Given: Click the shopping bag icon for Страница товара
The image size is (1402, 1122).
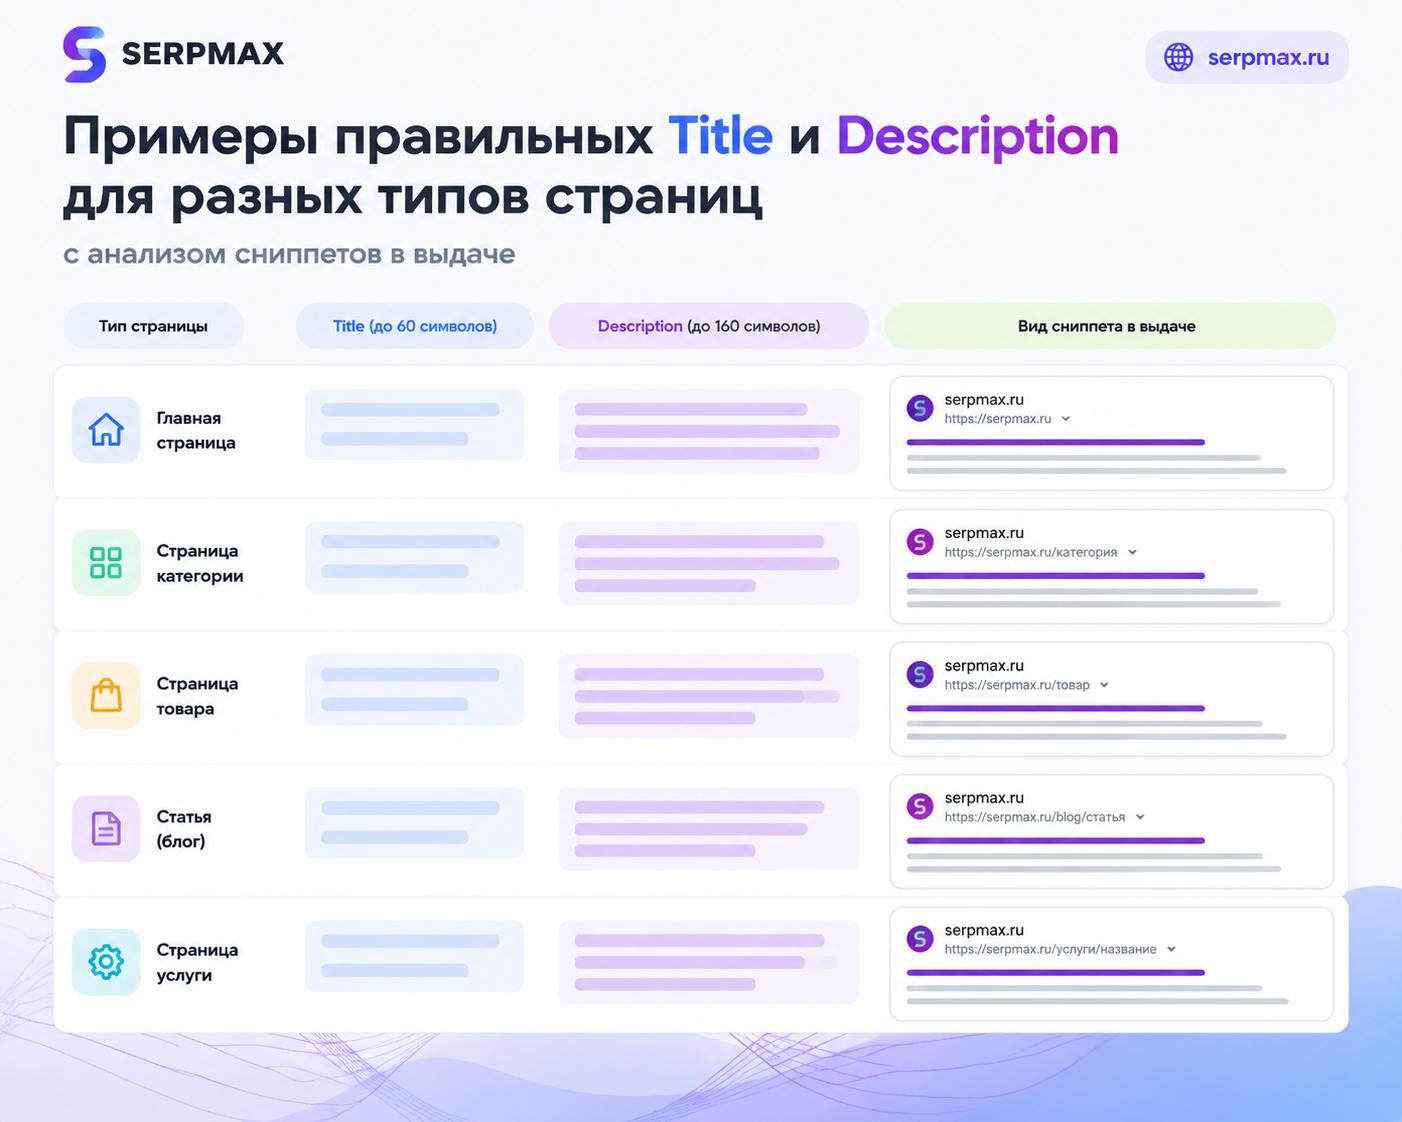Looking at the screenshot, I should coord(106,695).
